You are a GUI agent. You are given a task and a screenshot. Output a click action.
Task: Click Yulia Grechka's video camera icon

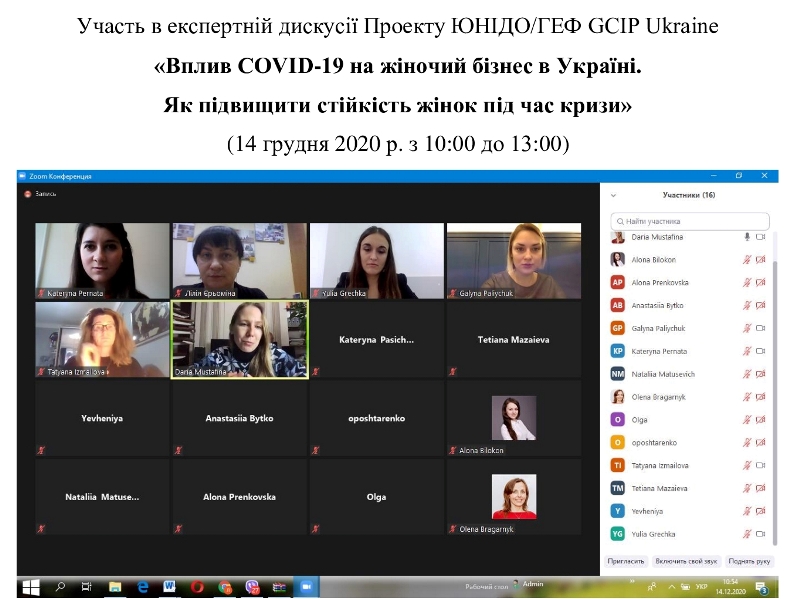[x=760, y=534]
